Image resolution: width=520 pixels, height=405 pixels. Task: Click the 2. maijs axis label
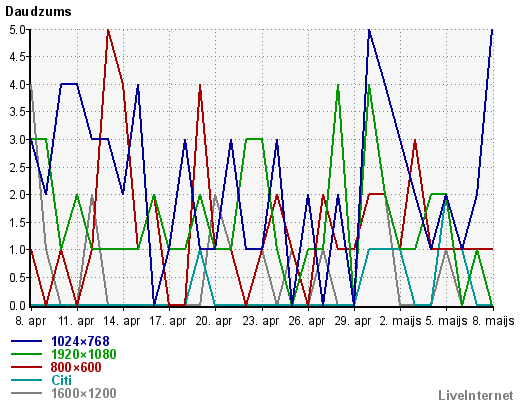coord(400,321)
